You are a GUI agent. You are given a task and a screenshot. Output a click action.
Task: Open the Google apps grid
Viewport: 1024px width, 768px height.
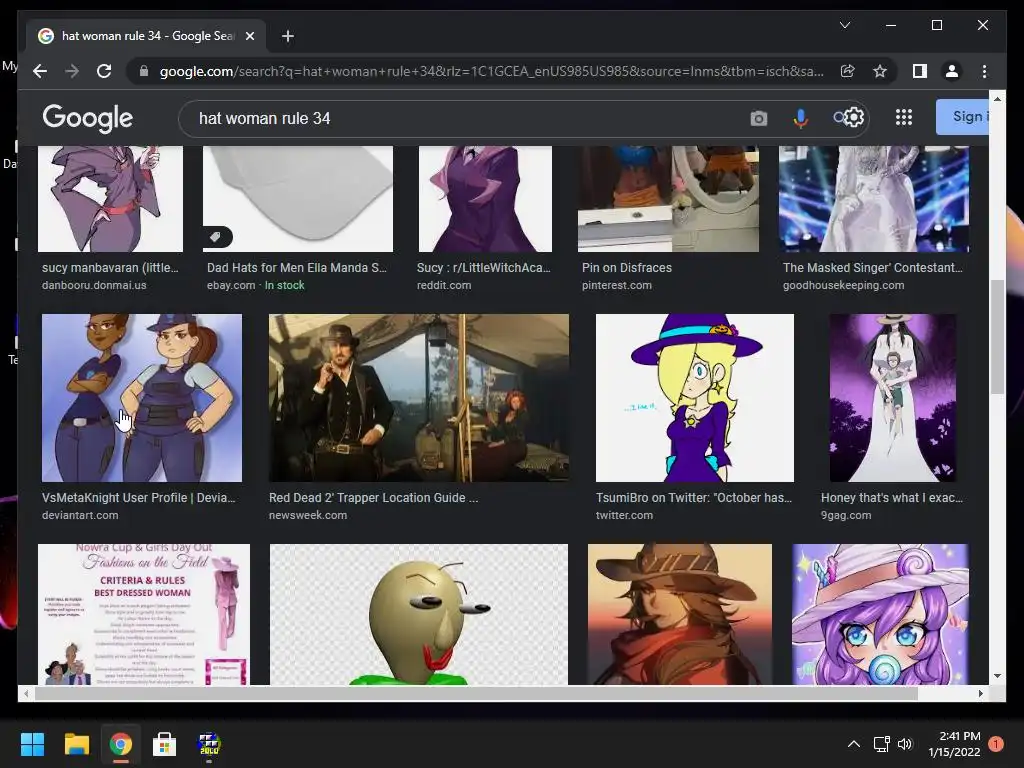(x=904, y=118)
